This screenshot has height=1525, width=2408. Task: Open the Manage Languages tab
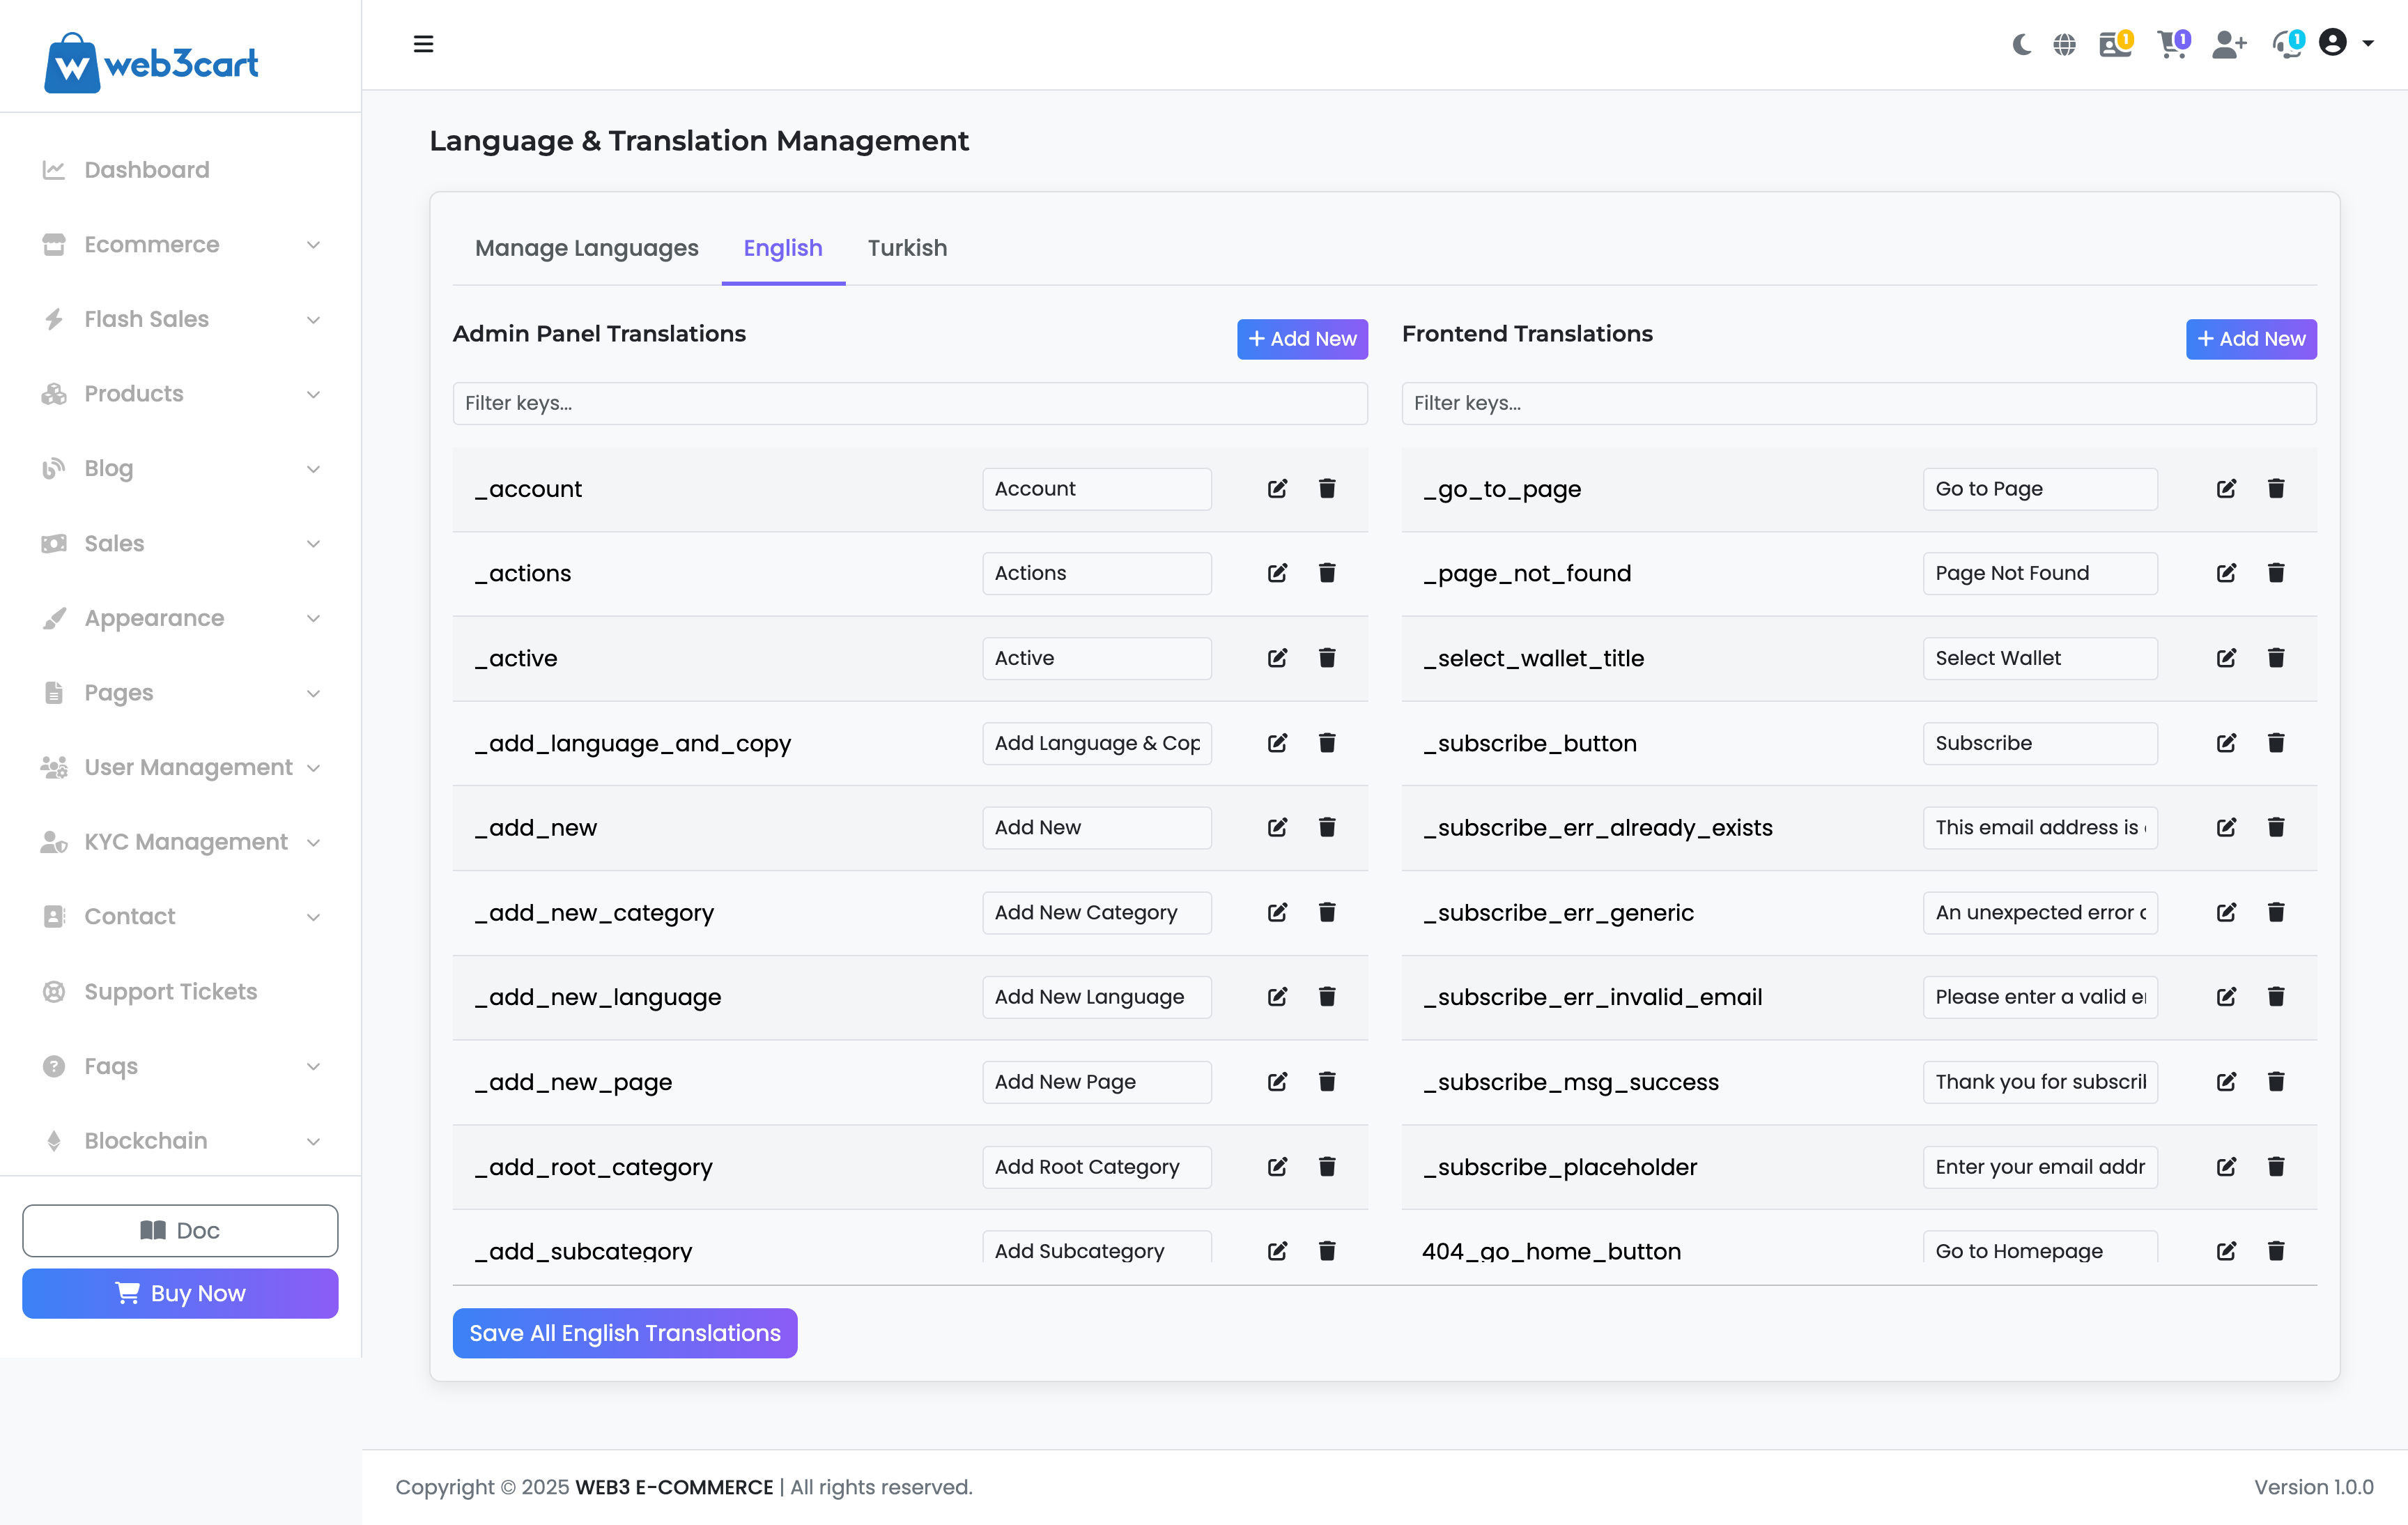pos(586,248)
